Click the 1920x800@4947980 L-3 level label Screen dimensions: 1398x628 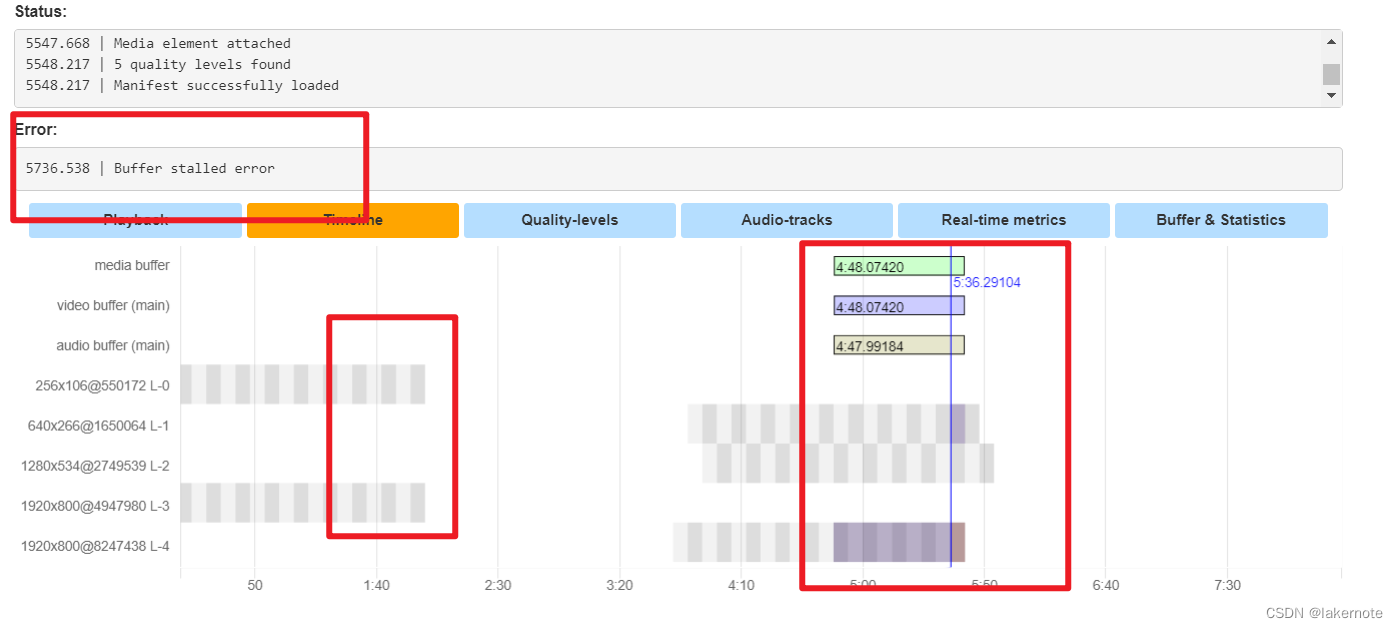96,506
